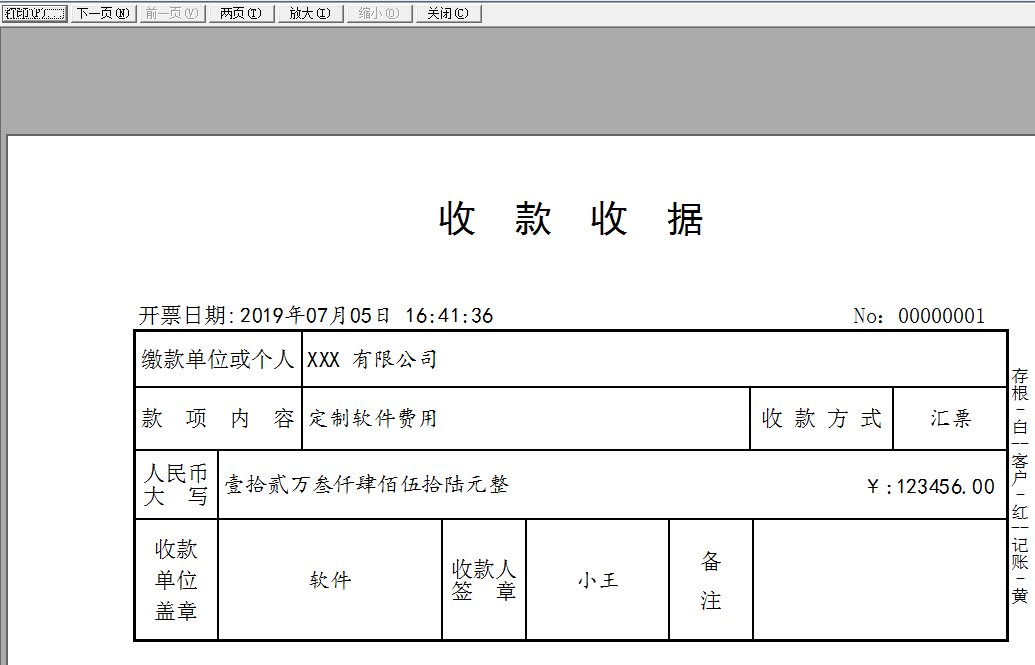Viewport: 1035px width, 665px height.
Task: Click the payee name 小王
Action: click(598, 580)
